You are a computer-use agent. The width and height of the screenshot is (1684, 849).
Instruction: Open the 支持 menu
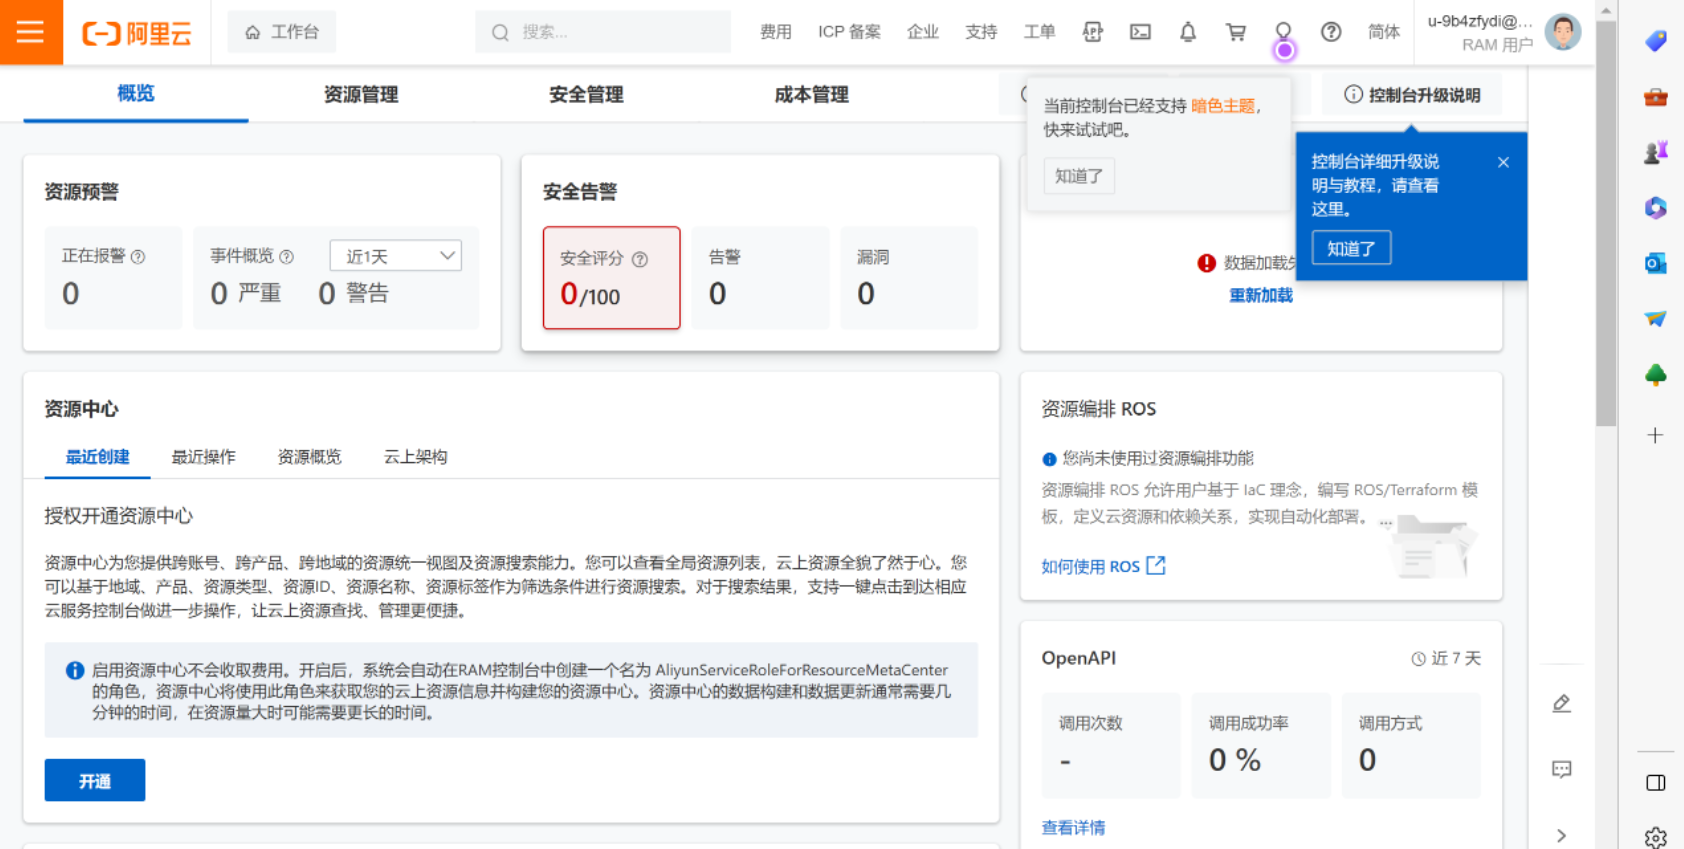981,32
